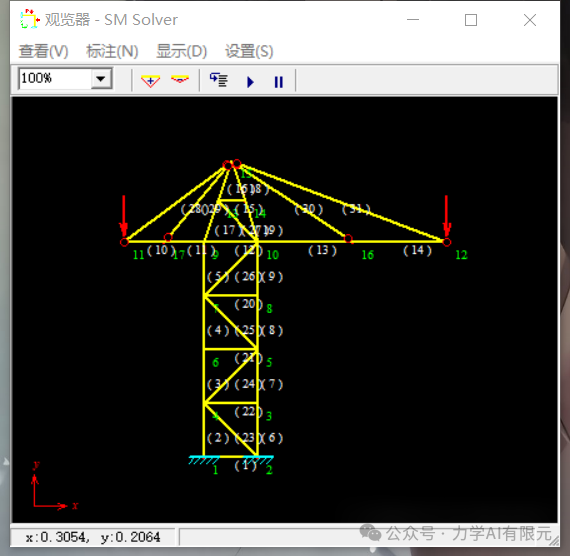Viewport: 570px width, 556px height.
Task: Open the 显示(D) menu
Action: coord(181,51)
